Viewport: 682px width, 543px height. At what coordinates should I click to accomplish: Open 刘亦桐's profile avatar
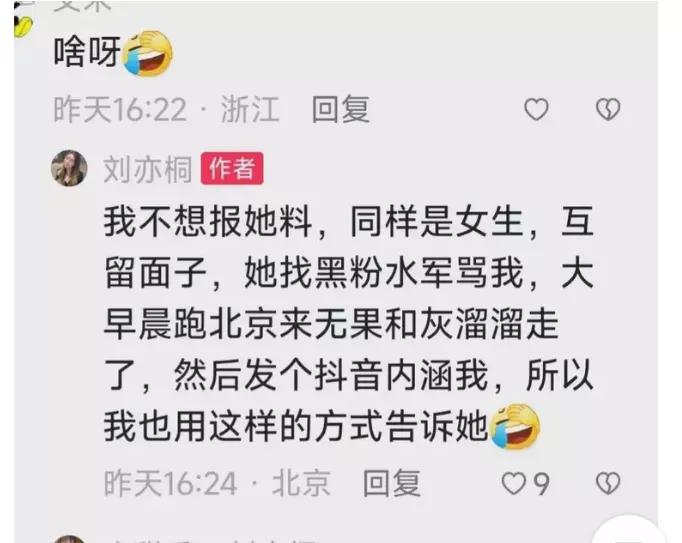pos(69,168)
